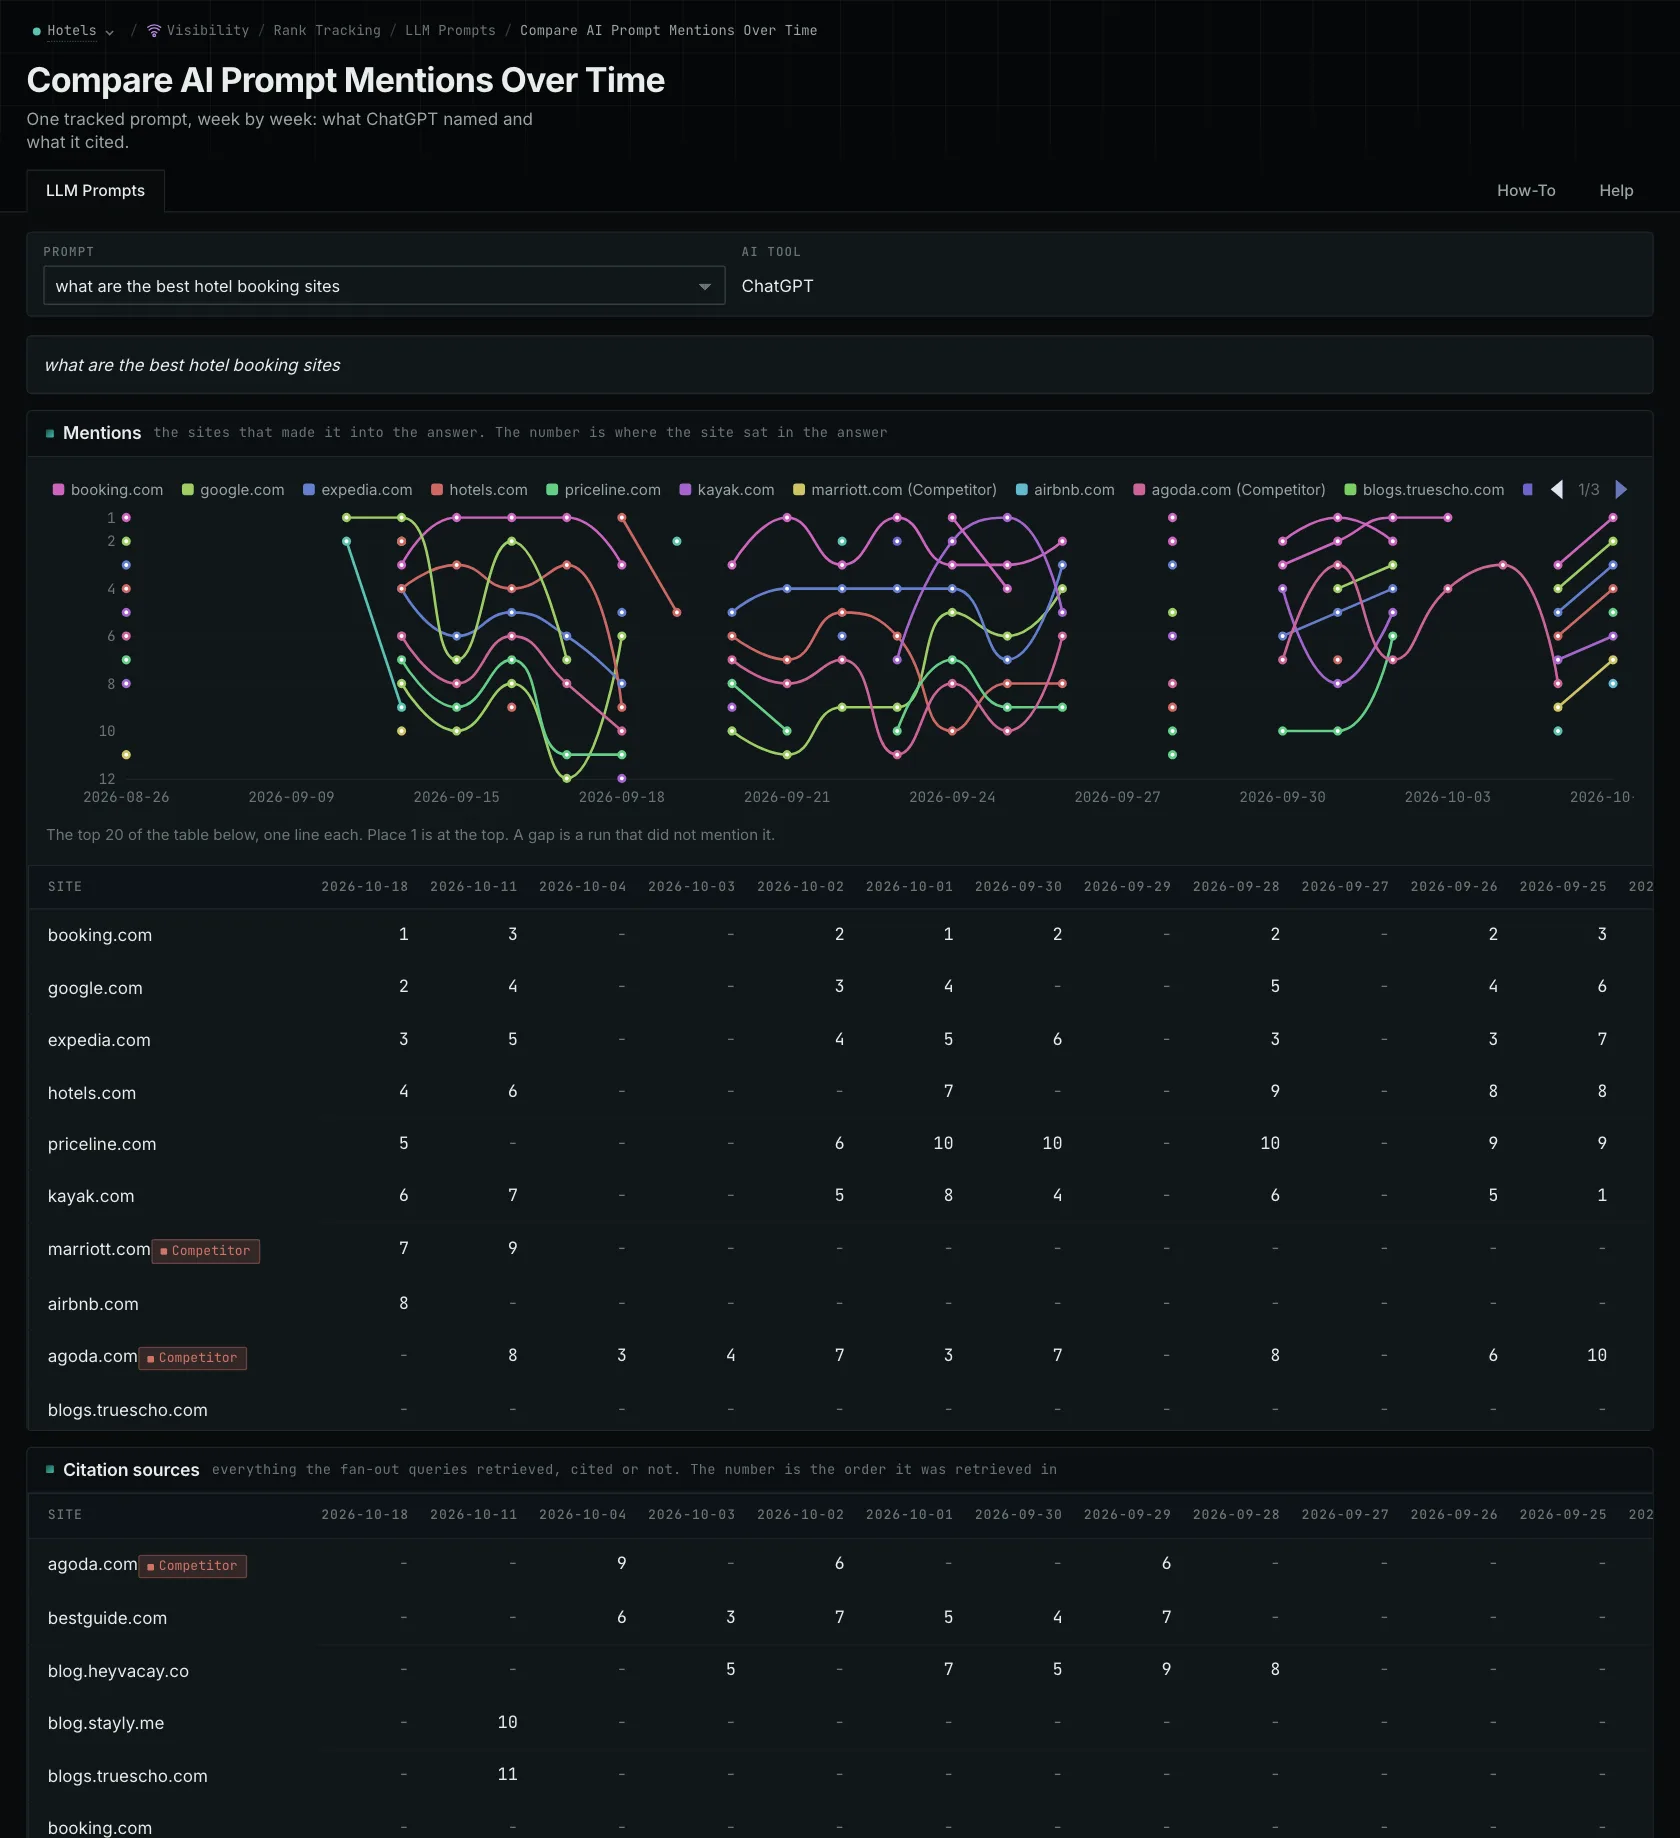Click blog.heyvacay.co in Citation sources

(x=118, y=1671)
